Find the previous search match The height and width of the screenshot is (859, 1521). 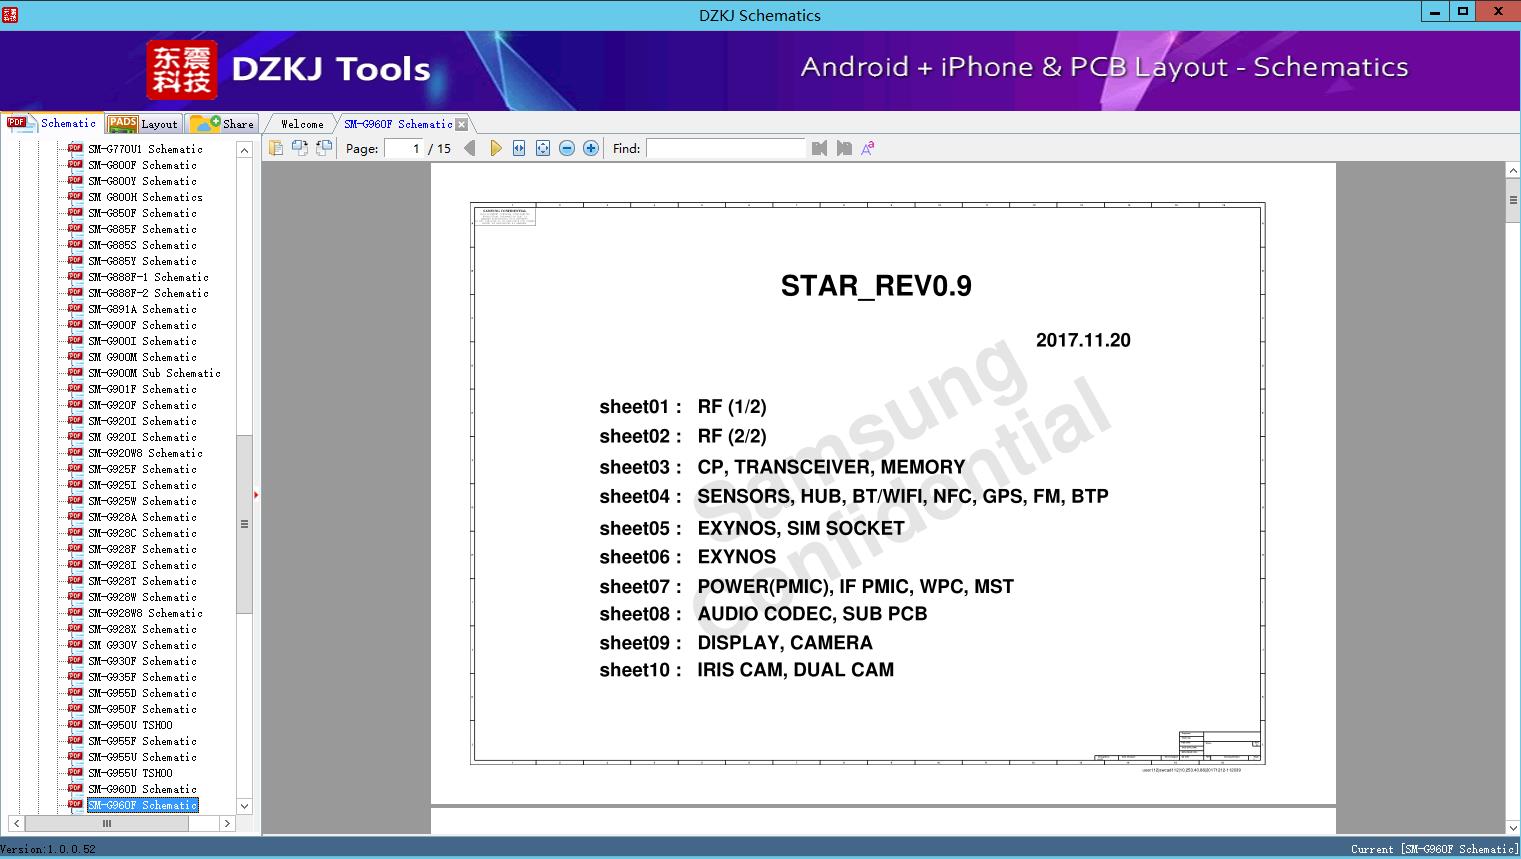pyautogui.click(x=820, y=148)
